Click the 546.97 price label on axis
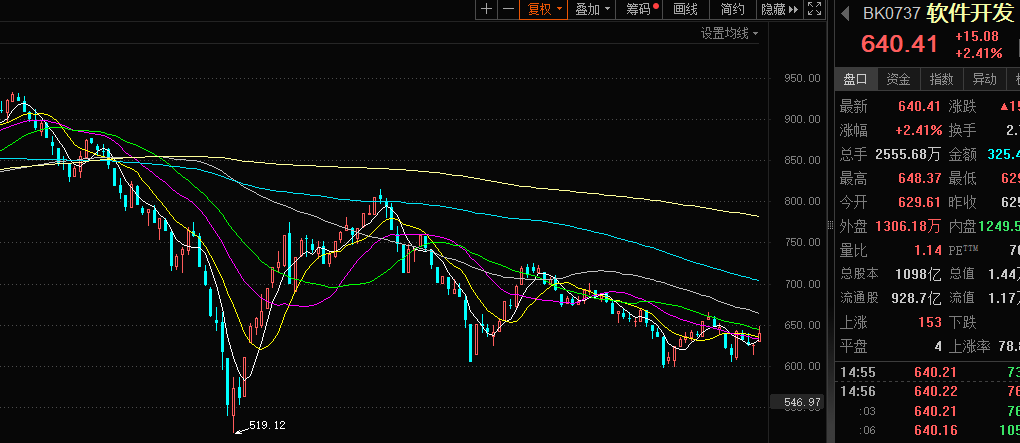1020x443 pixels. [x=800, y=402]
